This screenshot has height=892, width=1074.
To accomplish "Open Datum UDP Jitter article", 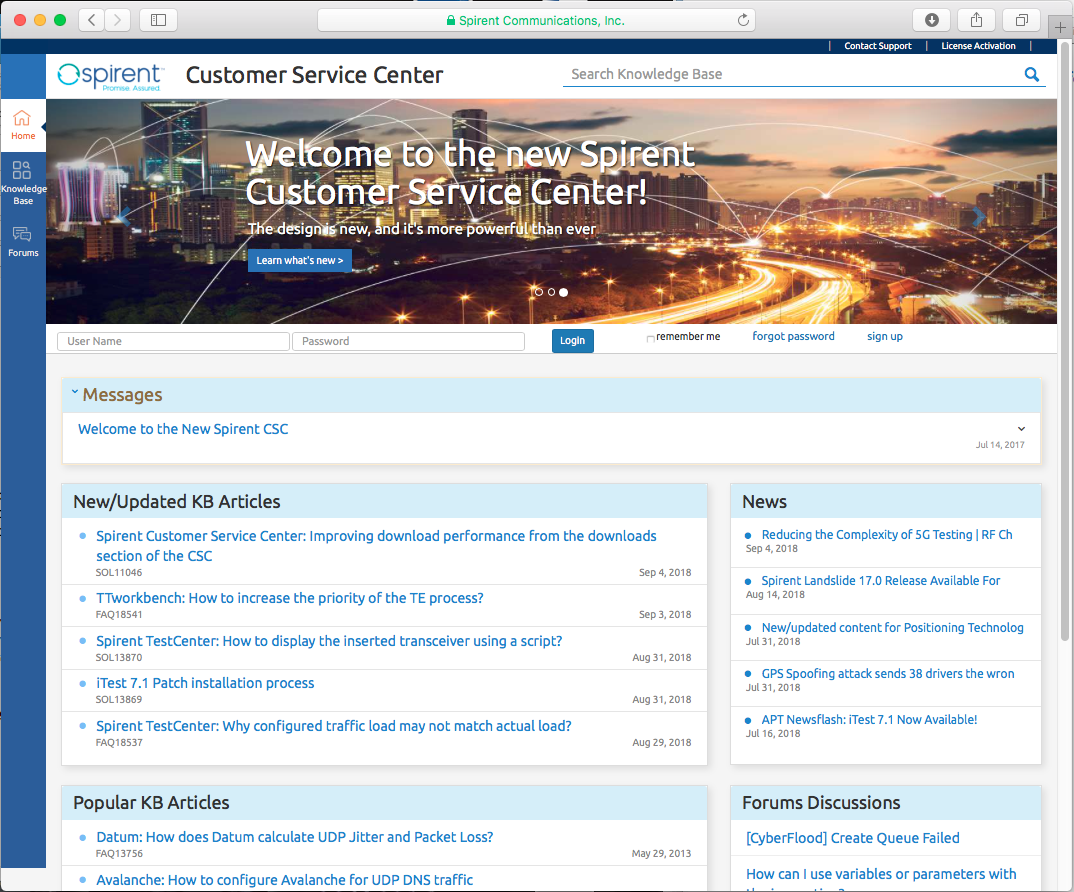I will 295,837.
